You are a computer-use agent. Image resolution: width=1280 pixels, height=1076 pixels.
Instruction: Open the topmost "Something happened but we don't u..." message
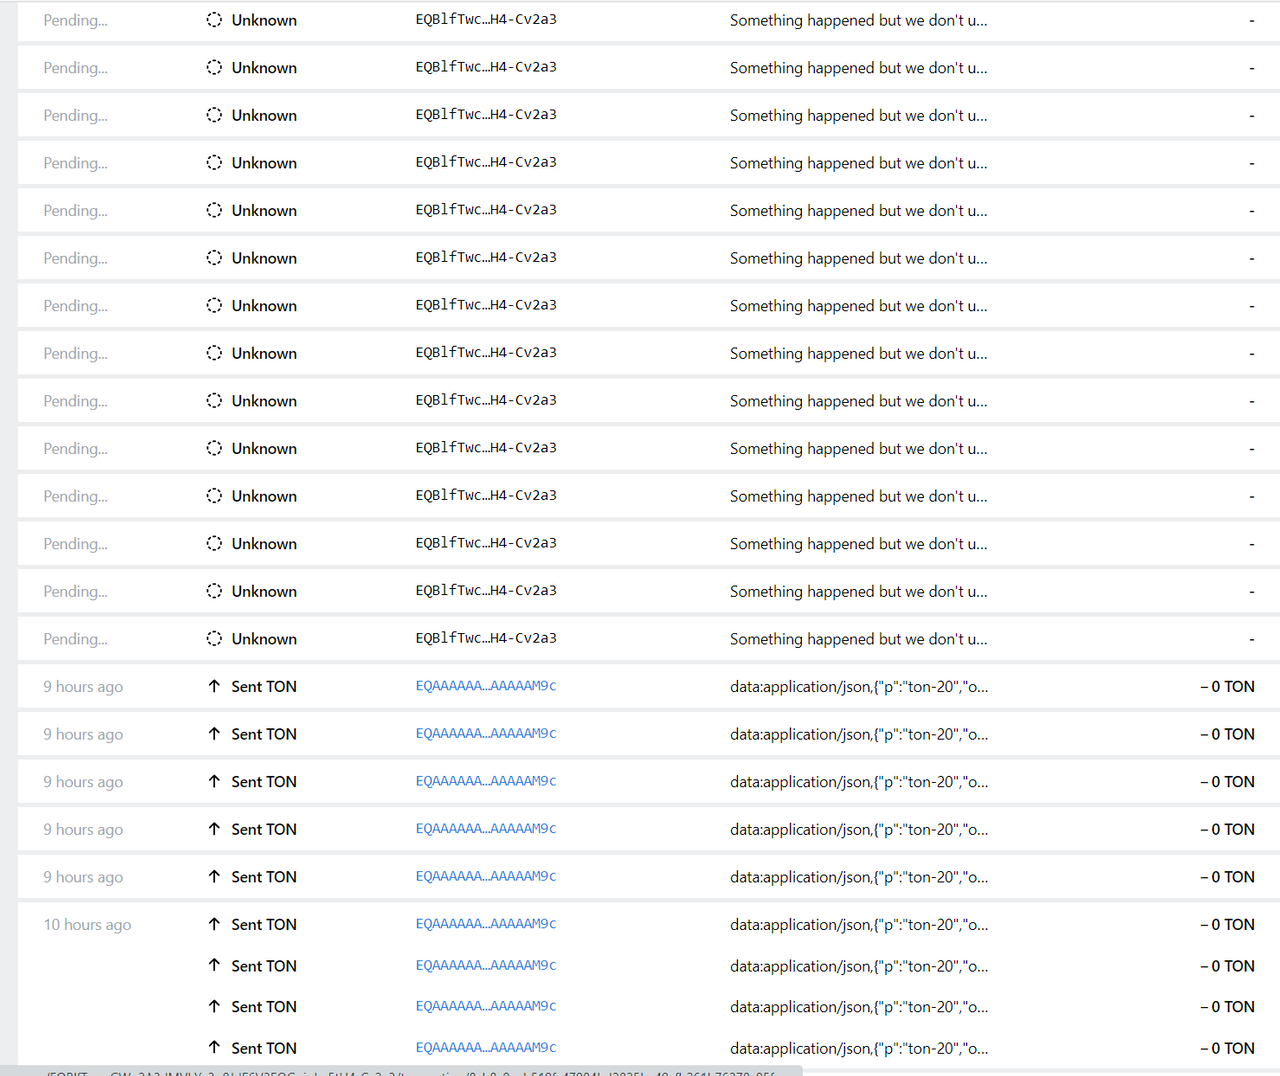point(859,20)
